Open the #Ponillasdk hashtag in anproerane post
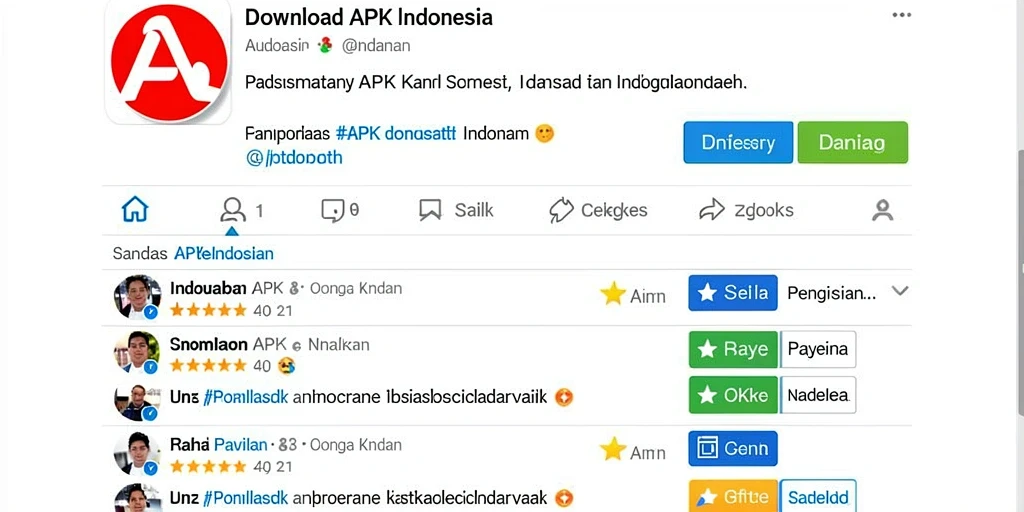Viewport: 1024px width, 512px height. [246, 498]
